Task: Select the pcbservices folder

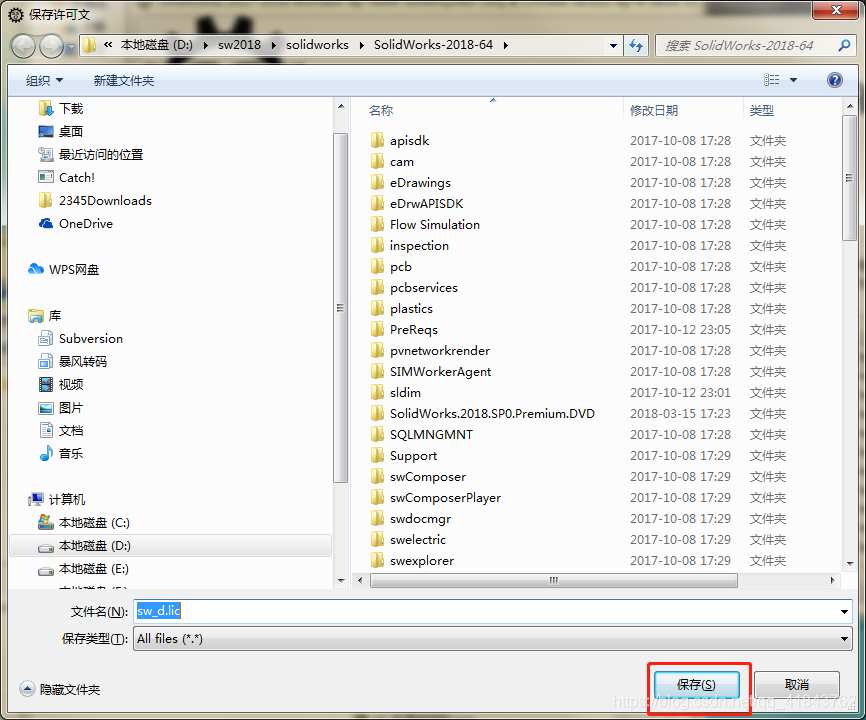Action: pos(414,288)
